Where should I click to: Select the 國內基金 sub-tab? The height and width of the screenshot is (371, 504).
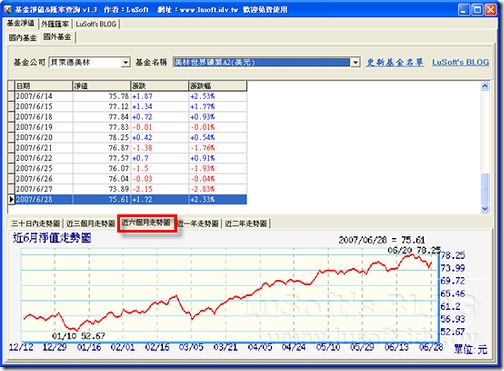click(23, 38)
